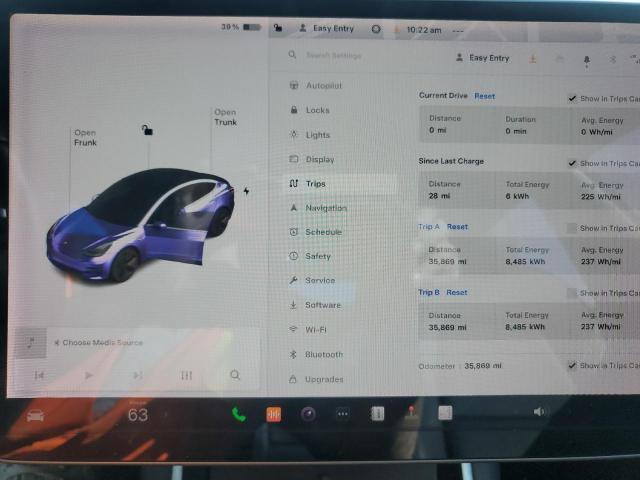
Task: Reset the Current Drive stats
Action: [484, 96]
